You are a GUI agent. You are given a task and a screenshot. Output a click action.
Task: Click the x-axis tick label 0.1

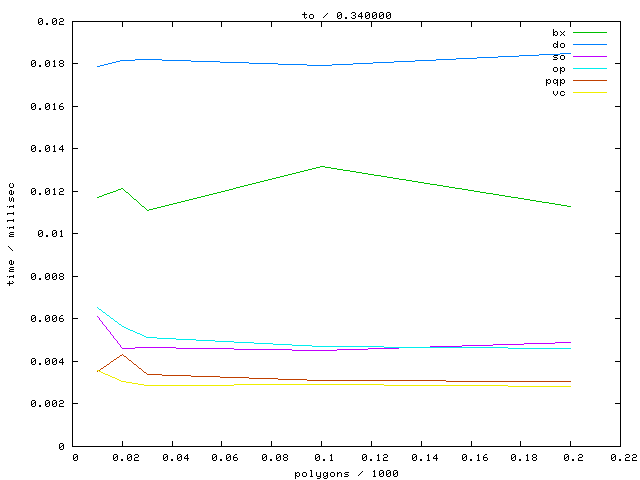pos(321,459)
